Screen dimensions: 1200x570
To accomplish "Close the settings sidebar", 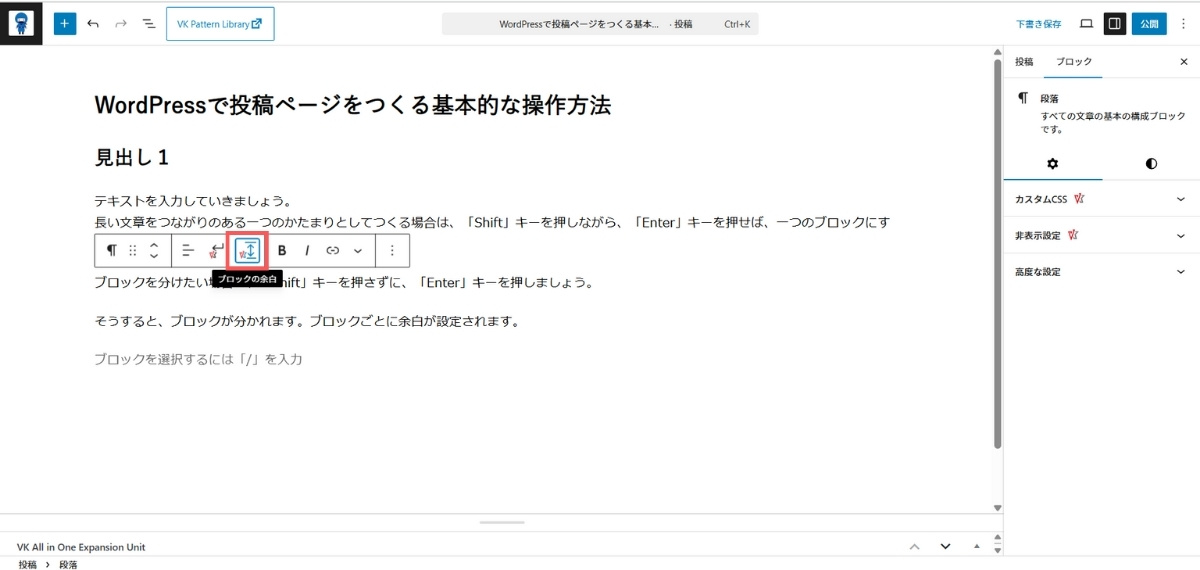I will (x=1184, y=62).
